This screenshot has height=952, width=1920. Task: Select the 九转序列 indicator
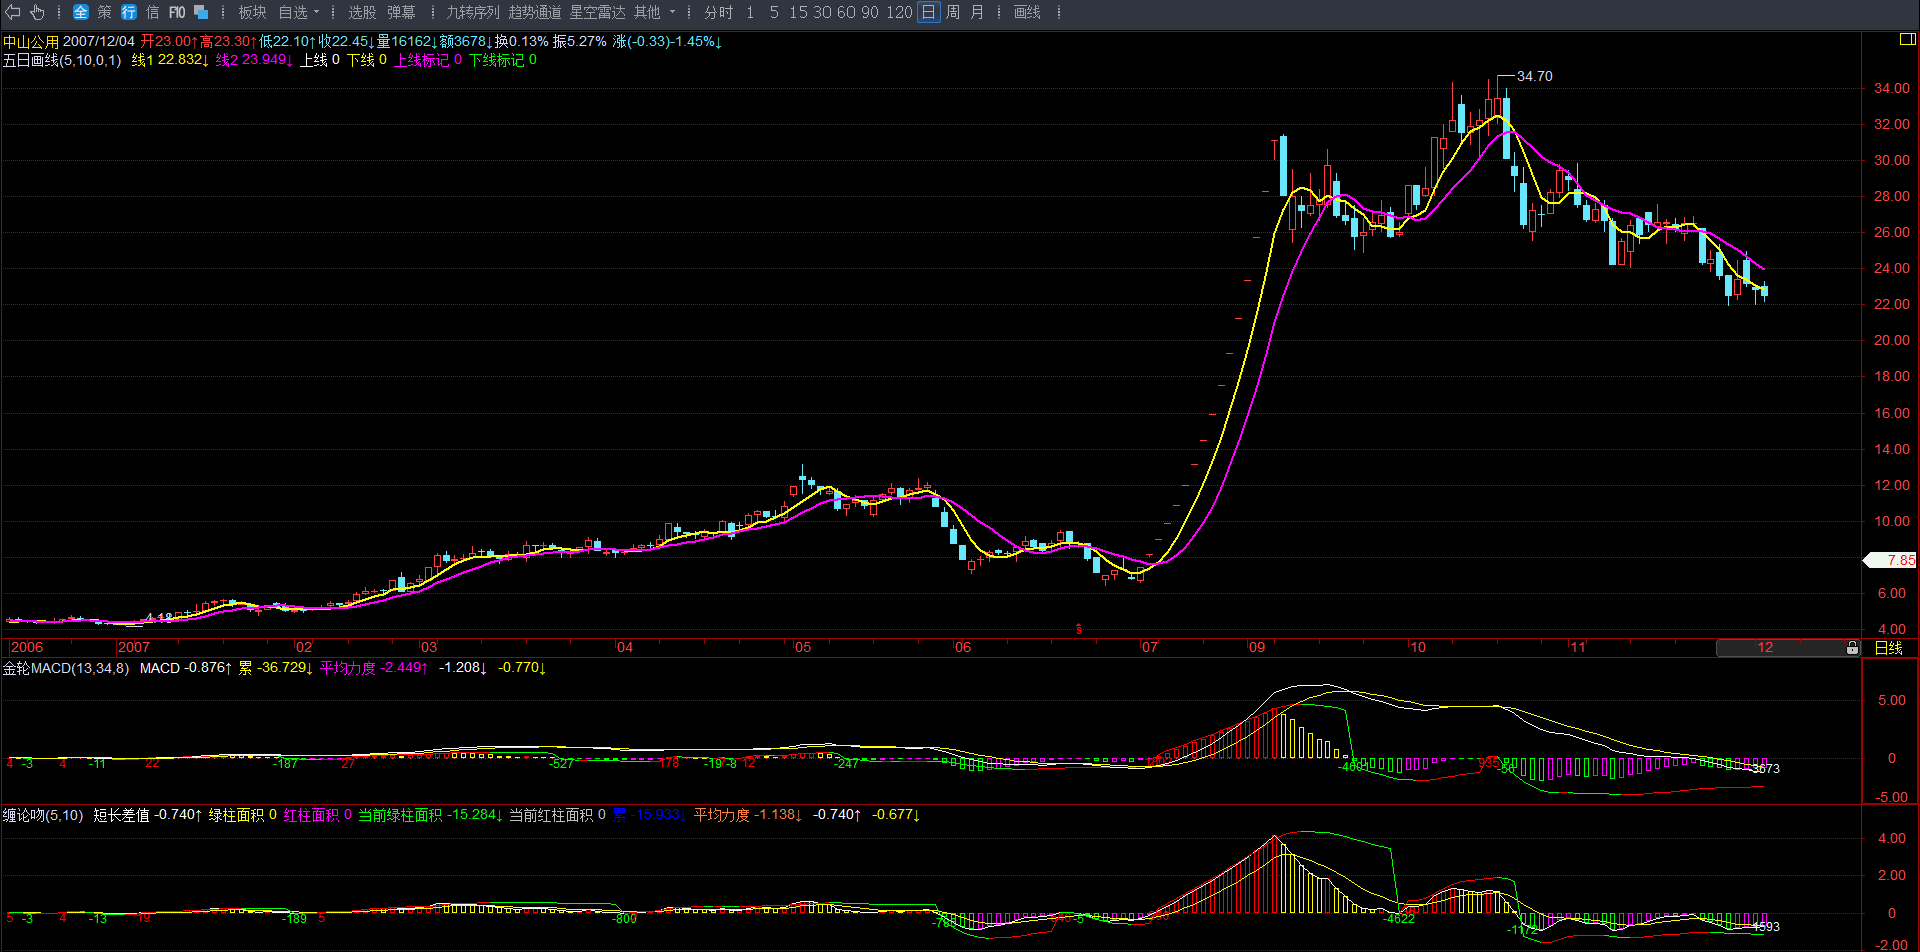point(473,12)
